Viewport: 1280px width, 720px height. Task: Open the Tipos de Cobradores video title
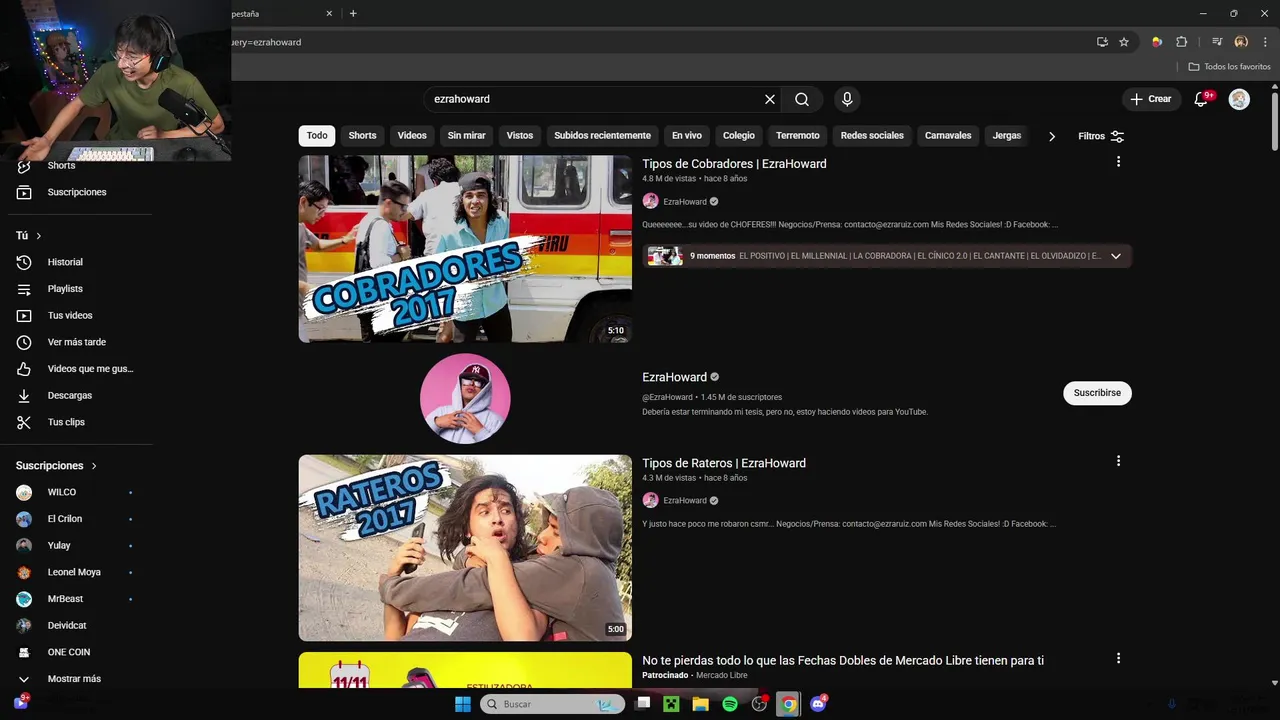734,164
